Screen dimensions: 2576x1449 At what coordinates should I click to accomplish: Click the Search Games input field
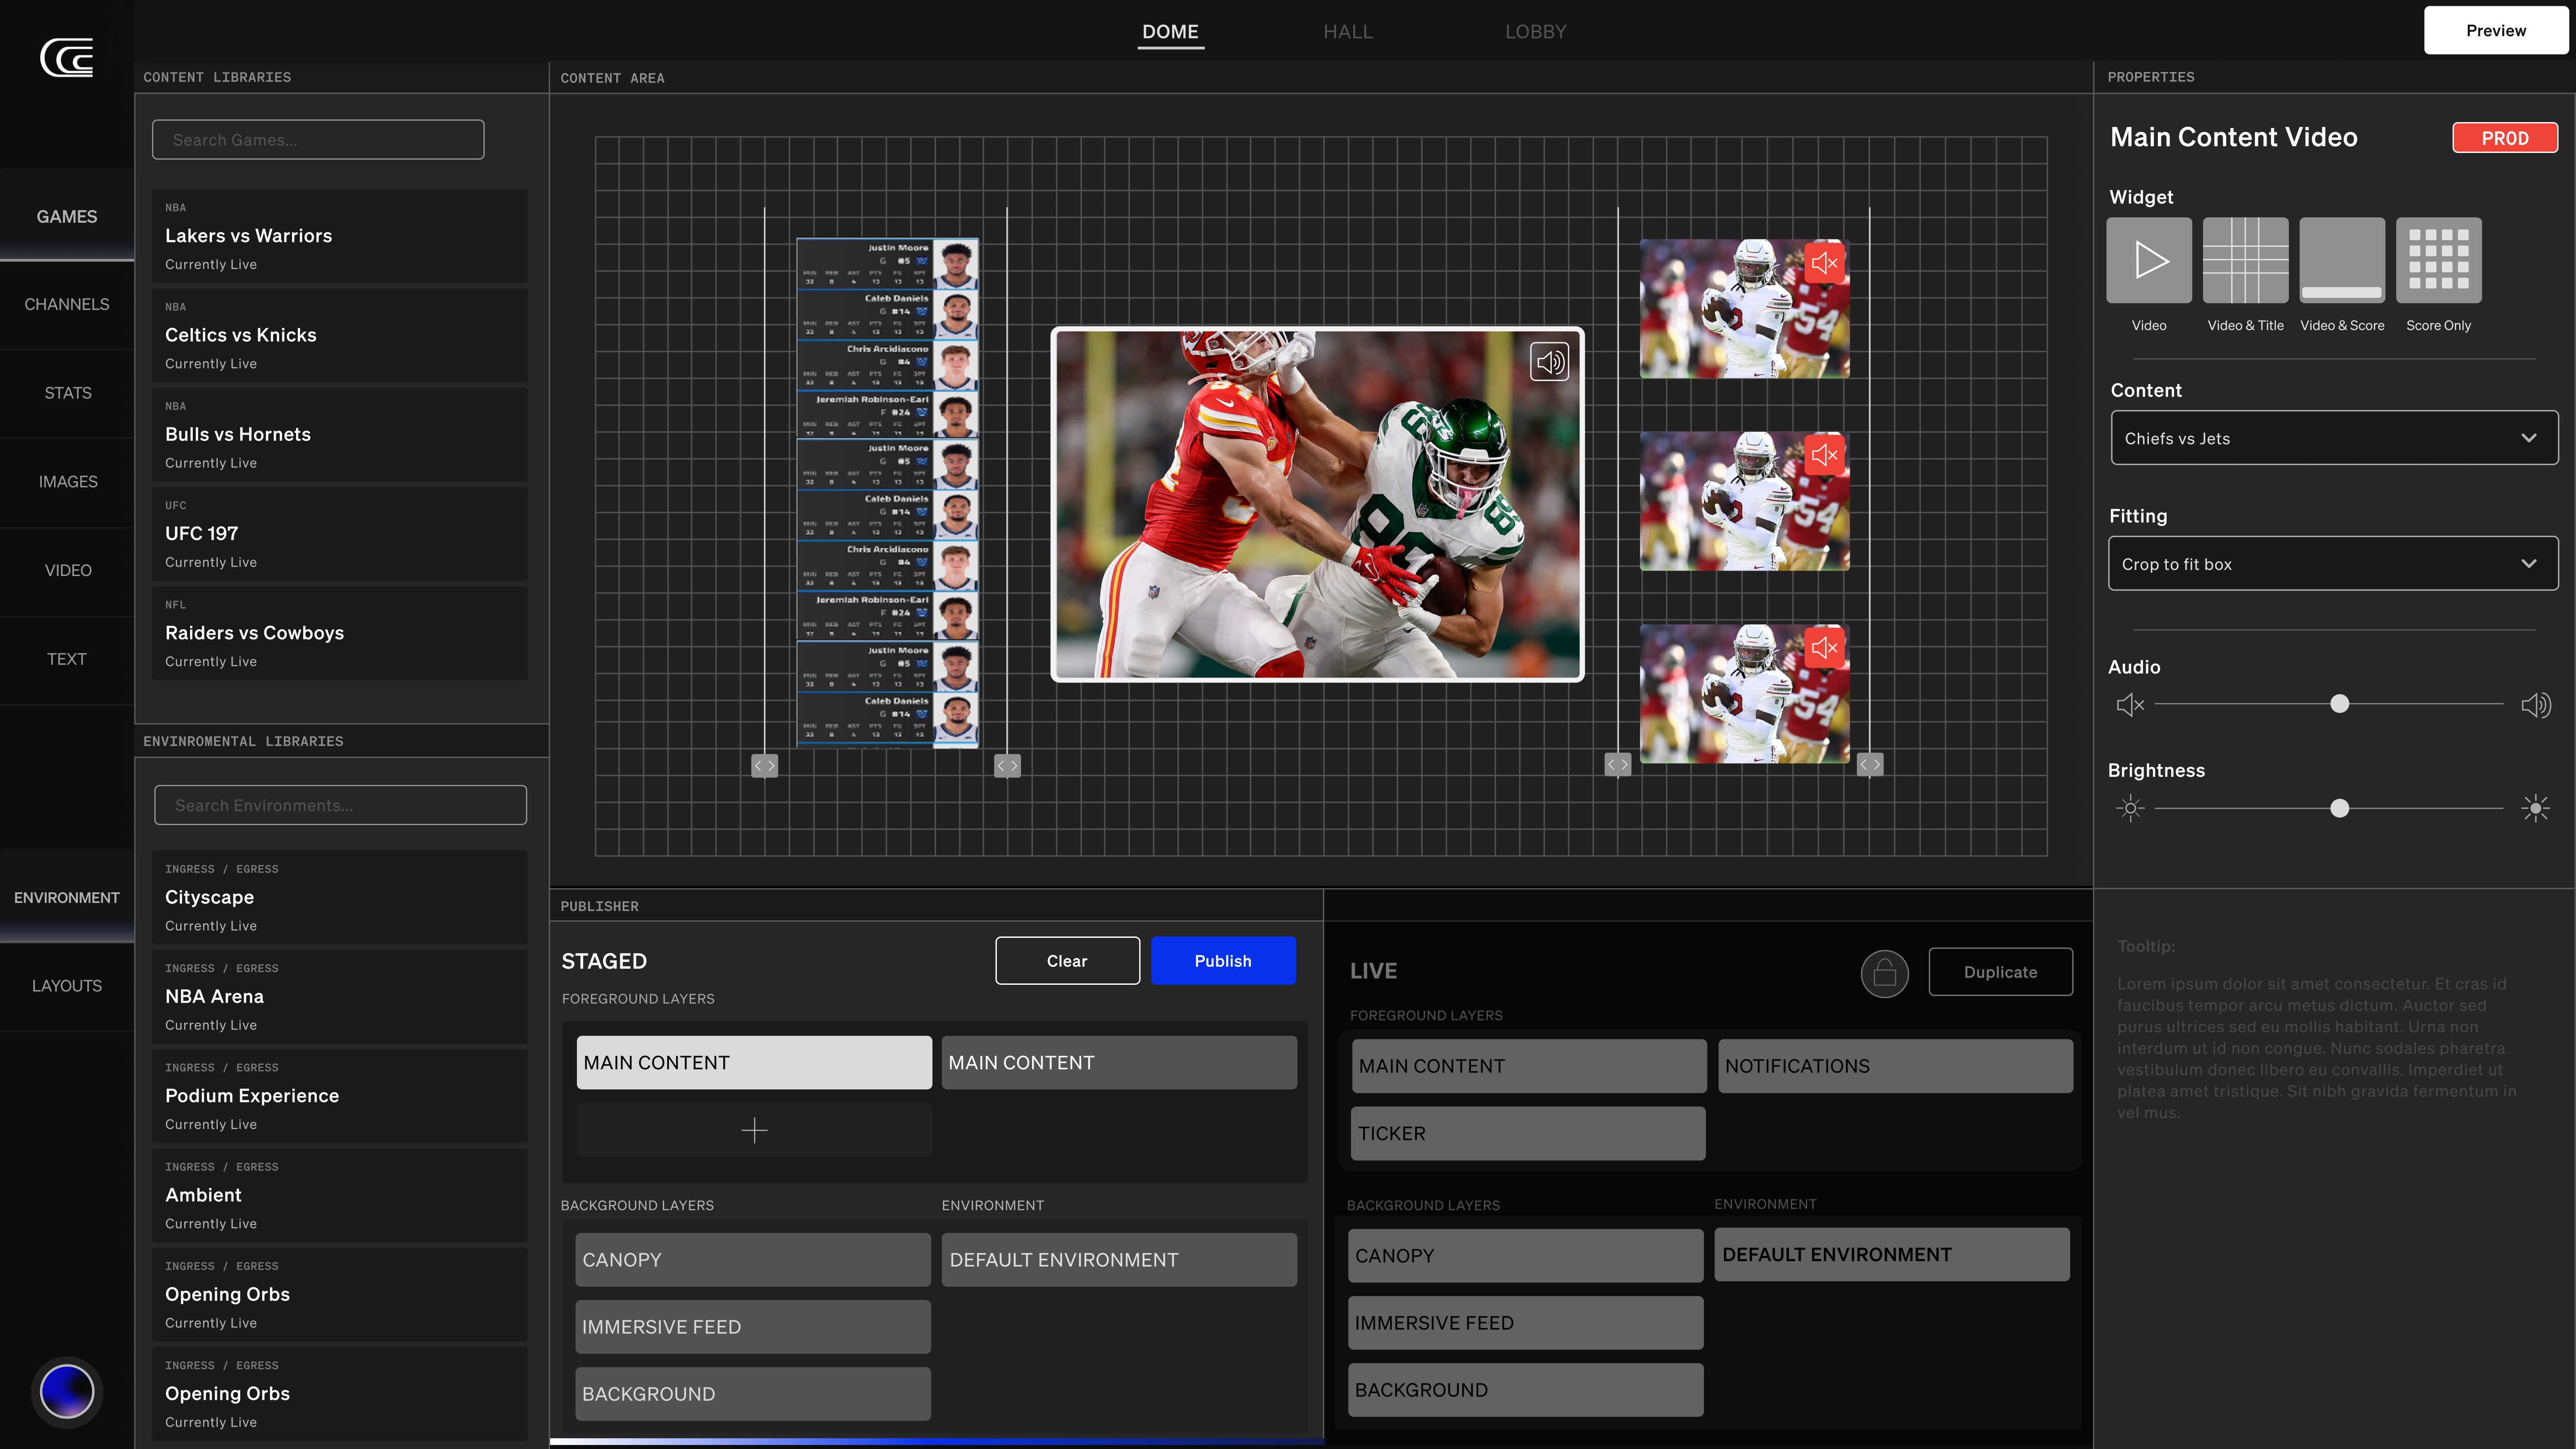(318, 140)
